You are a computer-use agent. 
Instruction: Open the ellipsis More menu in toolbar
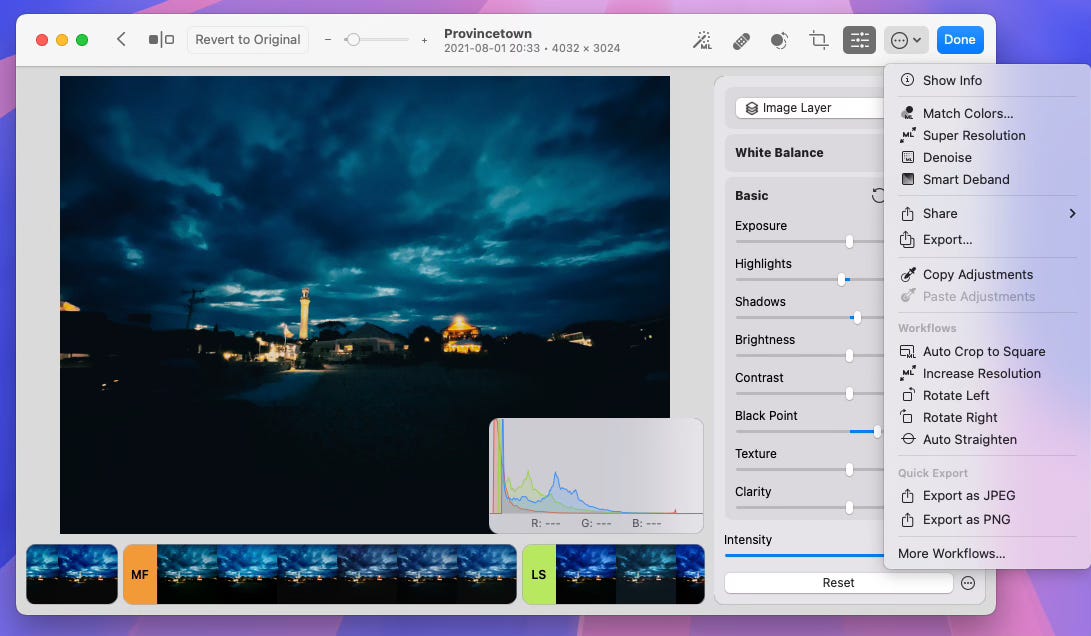point(906,40)
